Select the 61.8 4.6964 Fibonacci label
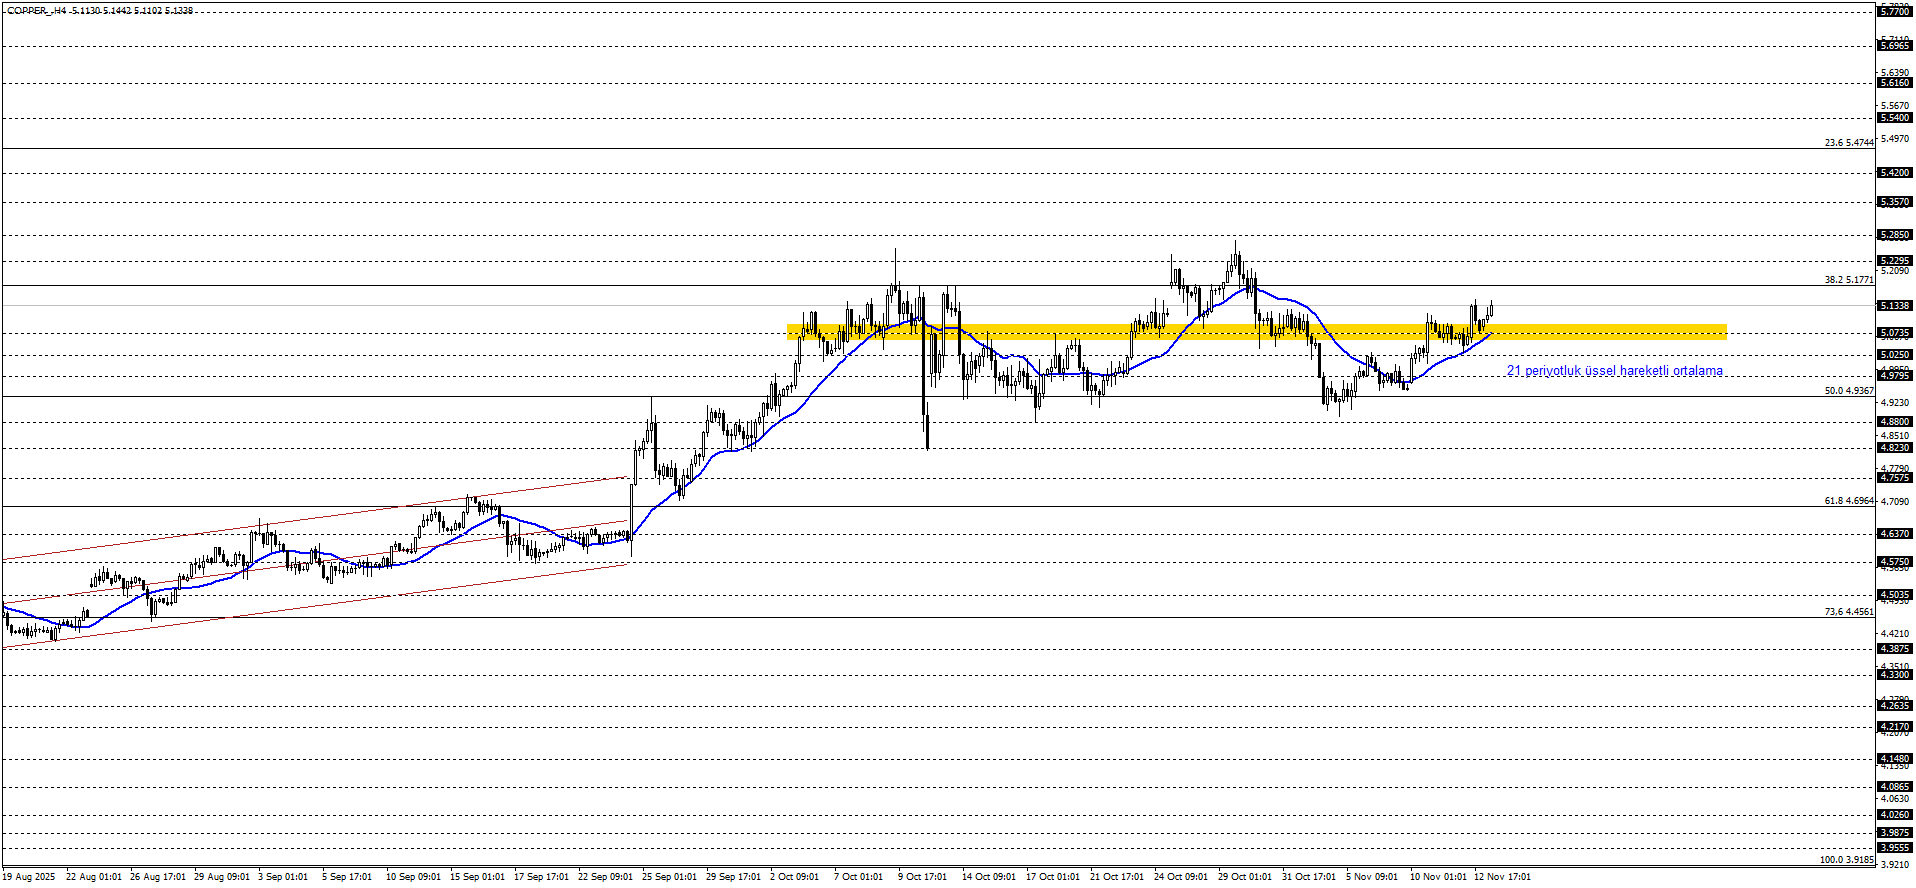This screenshot has height=888, width=1916. pyautogui.click(x=1848, y=501)
